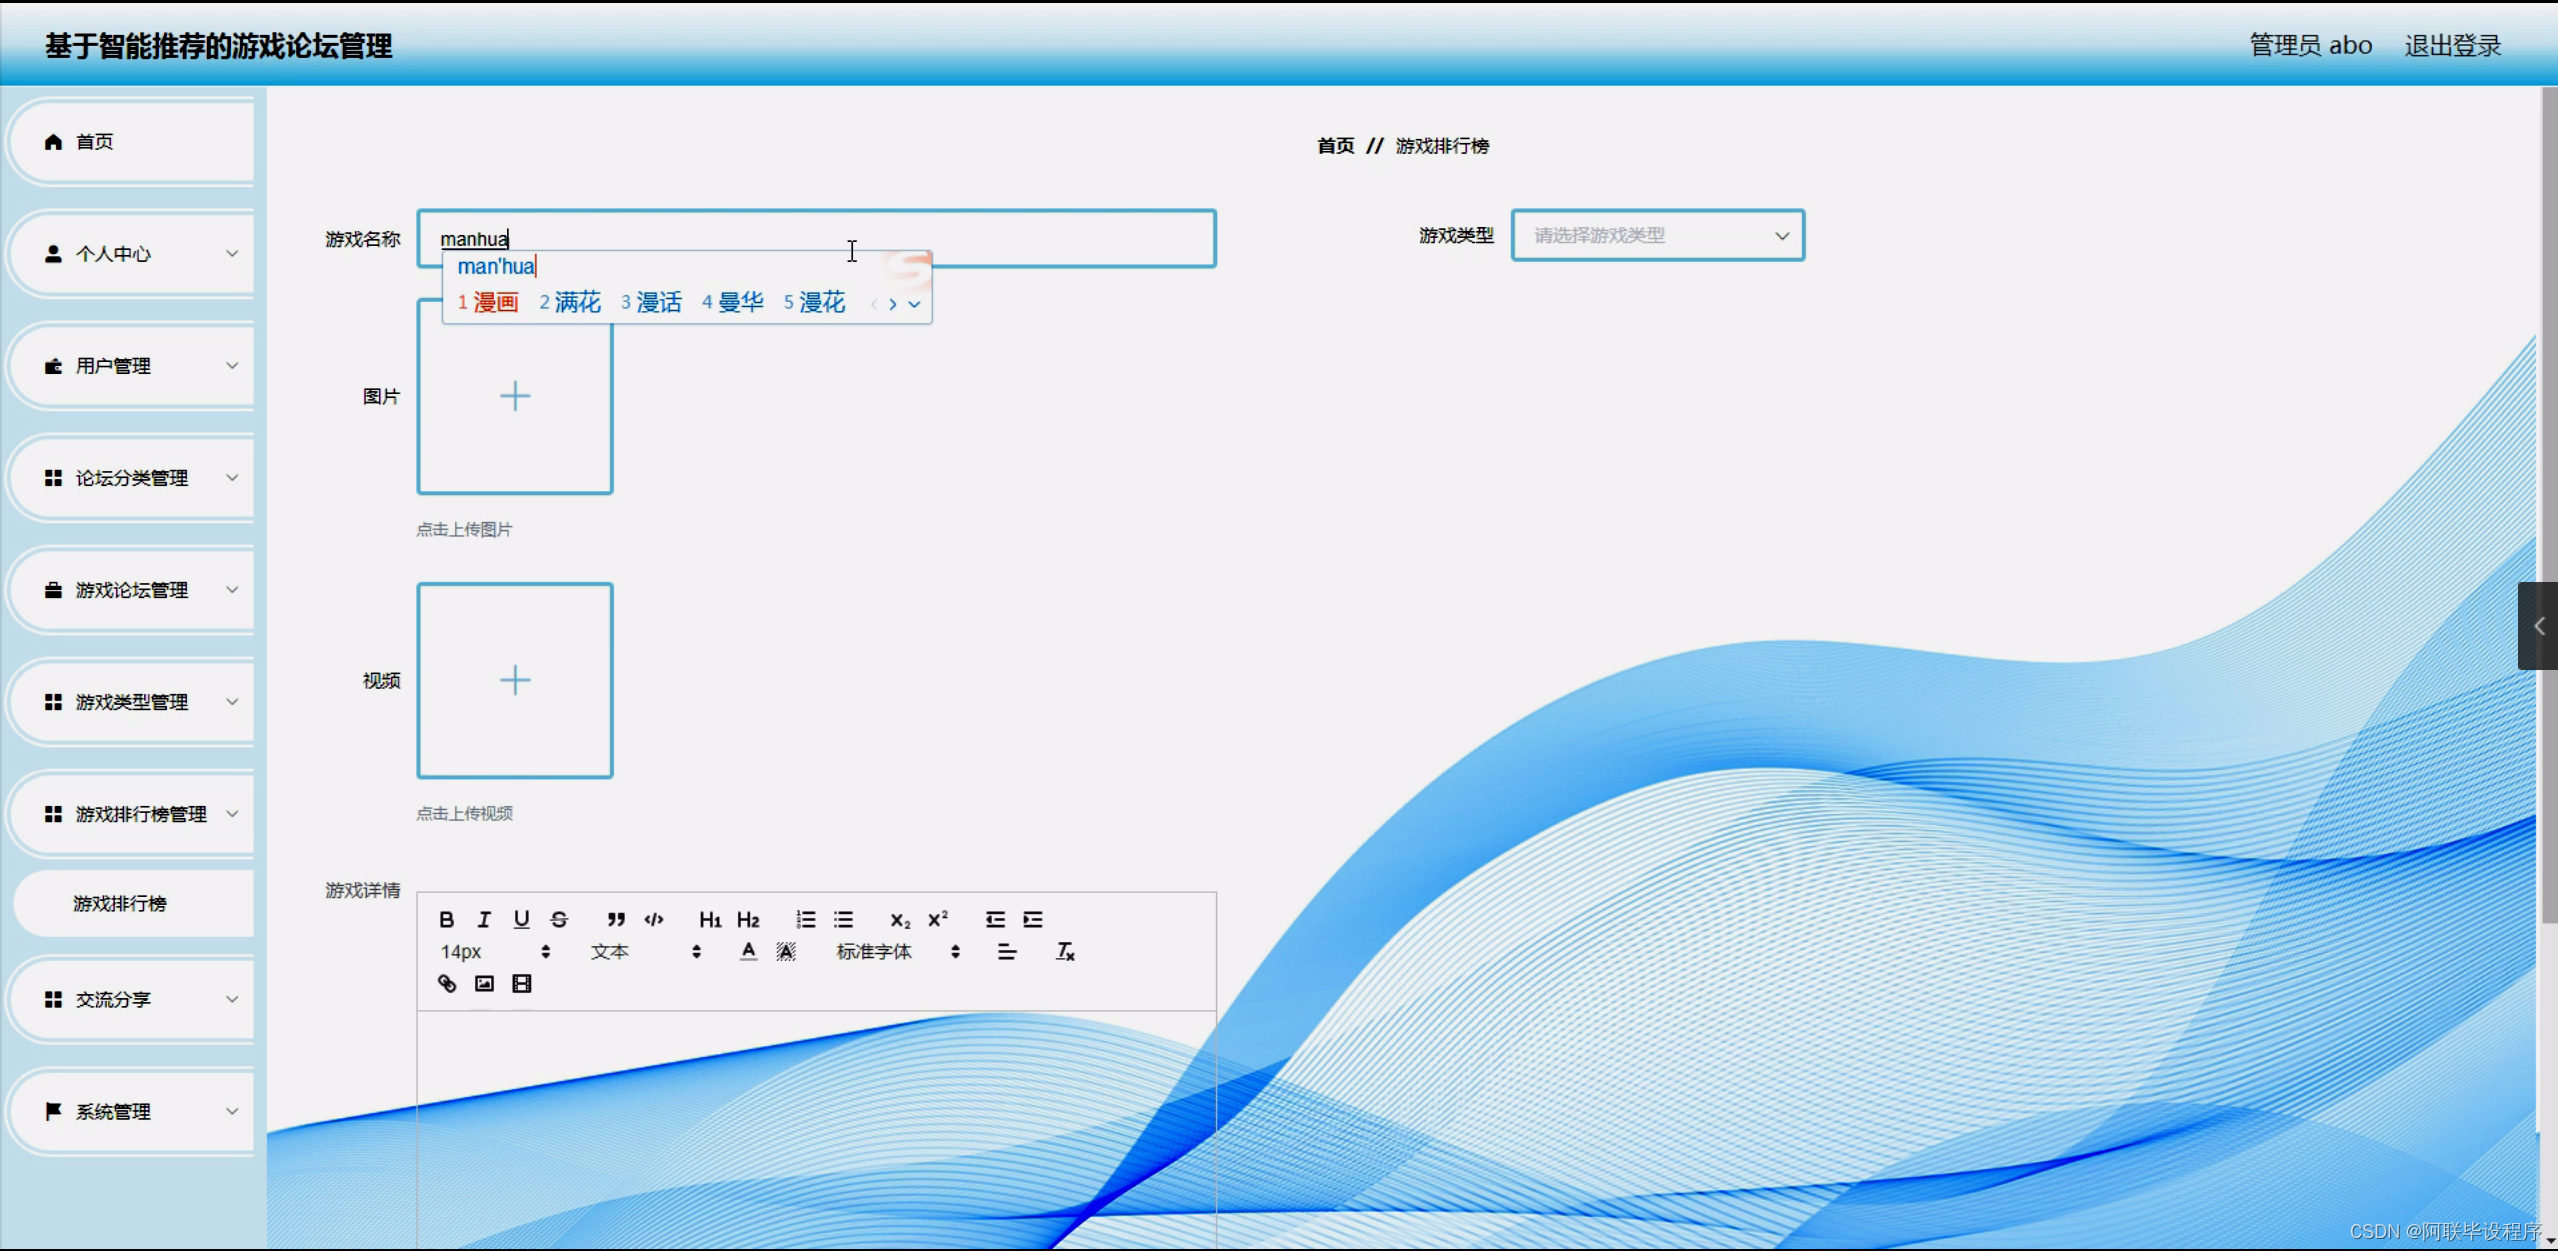Apply superscript formatting
The height and width of the screenshot is (1251, 2558).
pos(938,919)
